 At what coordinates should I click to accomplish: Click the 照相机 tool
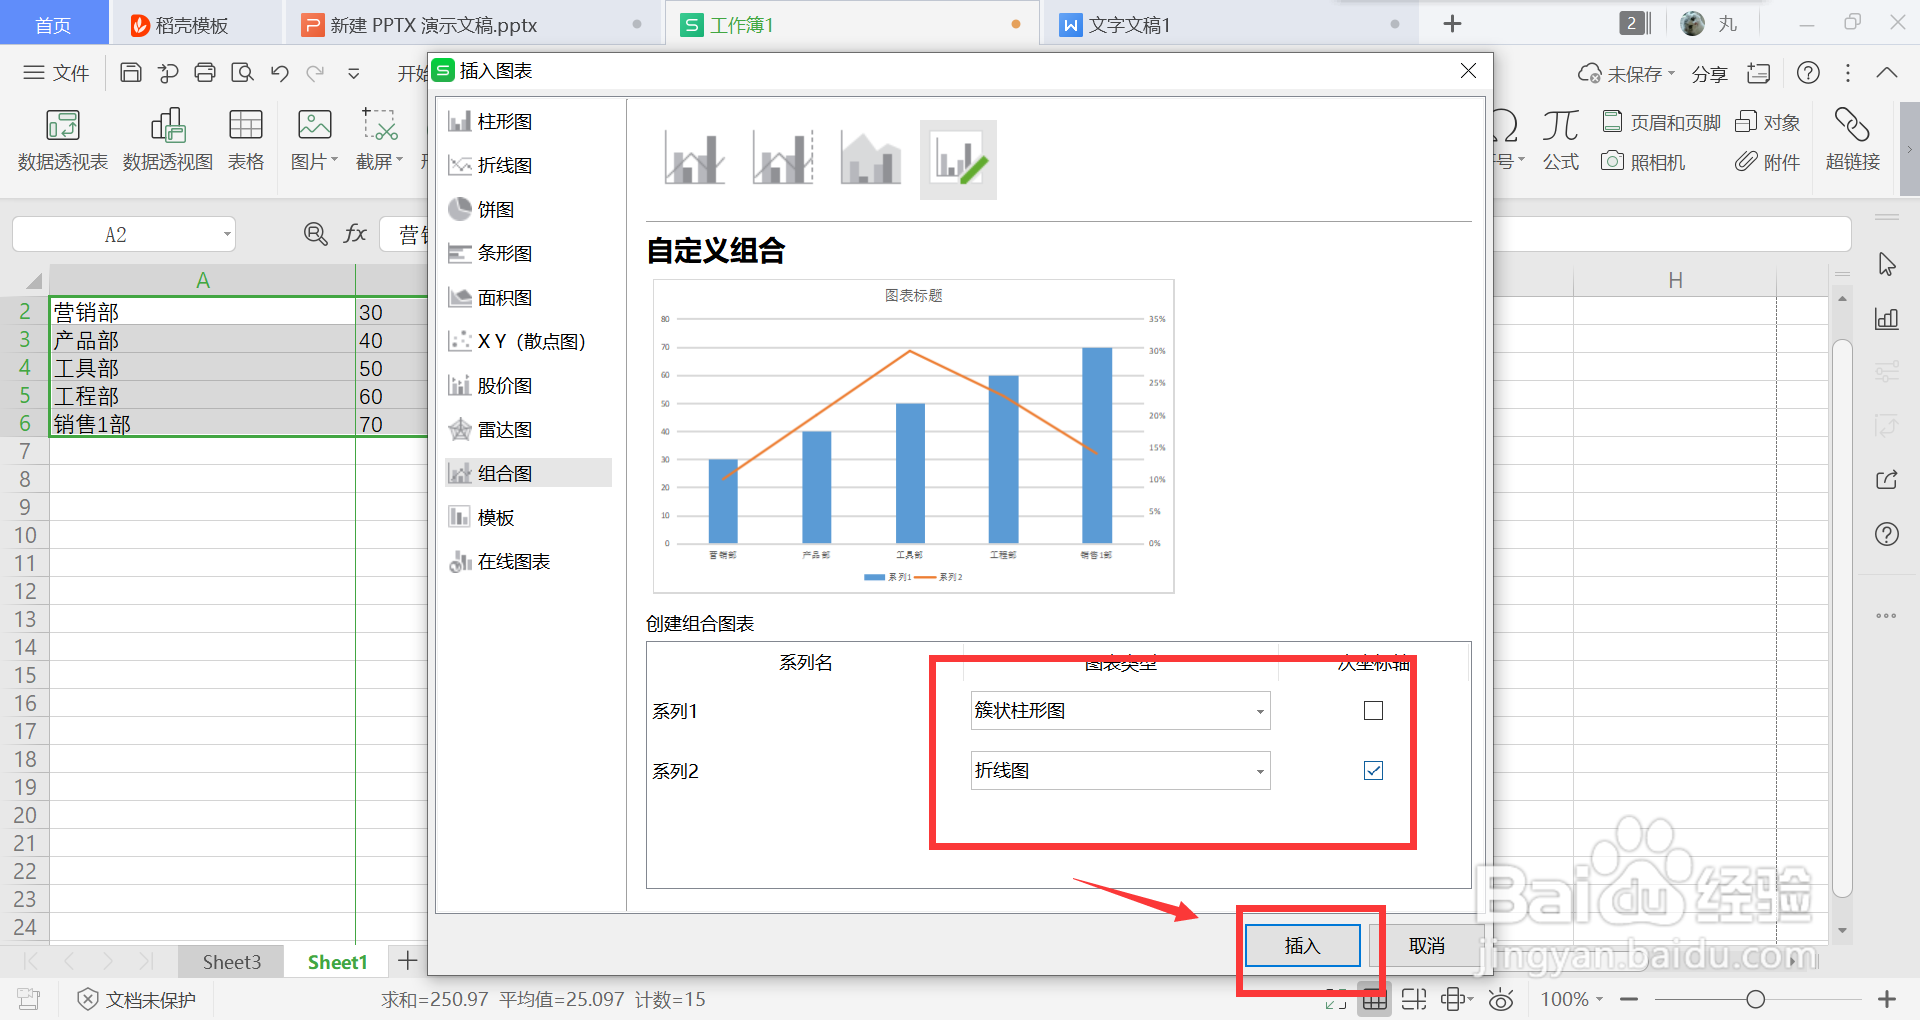[1643, 162]
